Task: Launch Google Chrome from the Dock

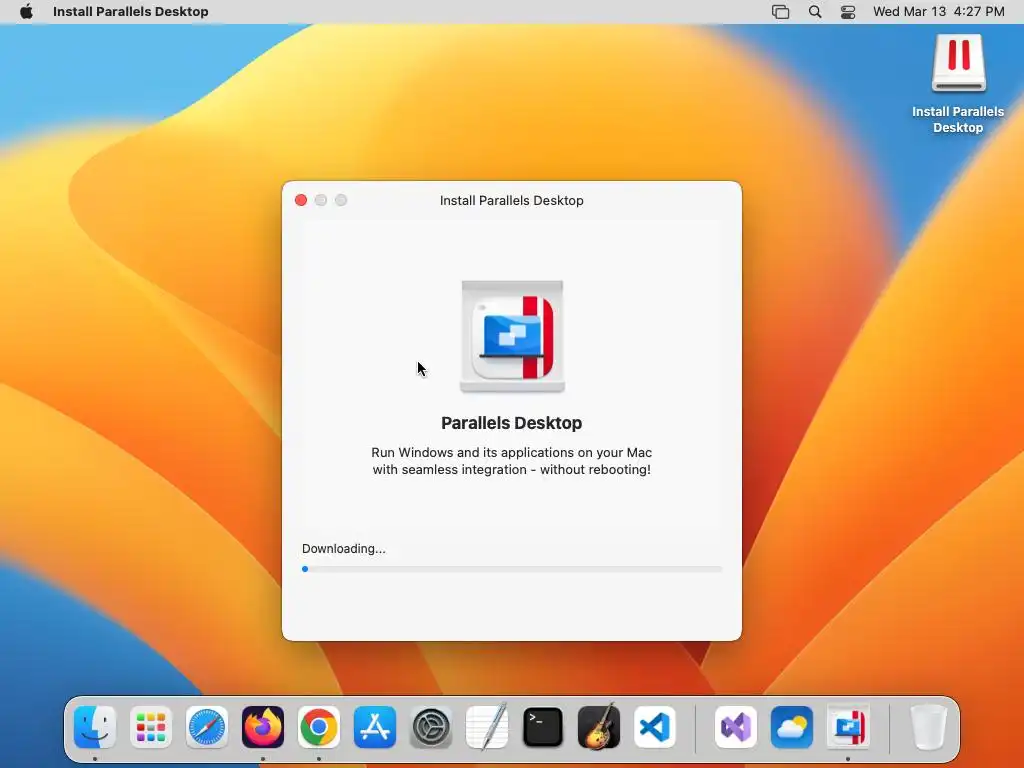Action: pyautogui.click(x=319, y=727)
